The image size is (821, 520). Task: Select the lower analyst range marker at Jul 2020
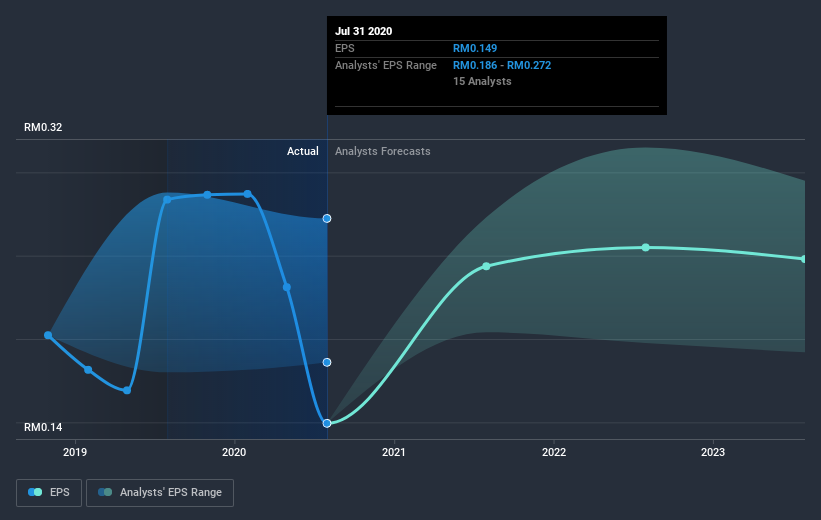click(x=327, y=362)
